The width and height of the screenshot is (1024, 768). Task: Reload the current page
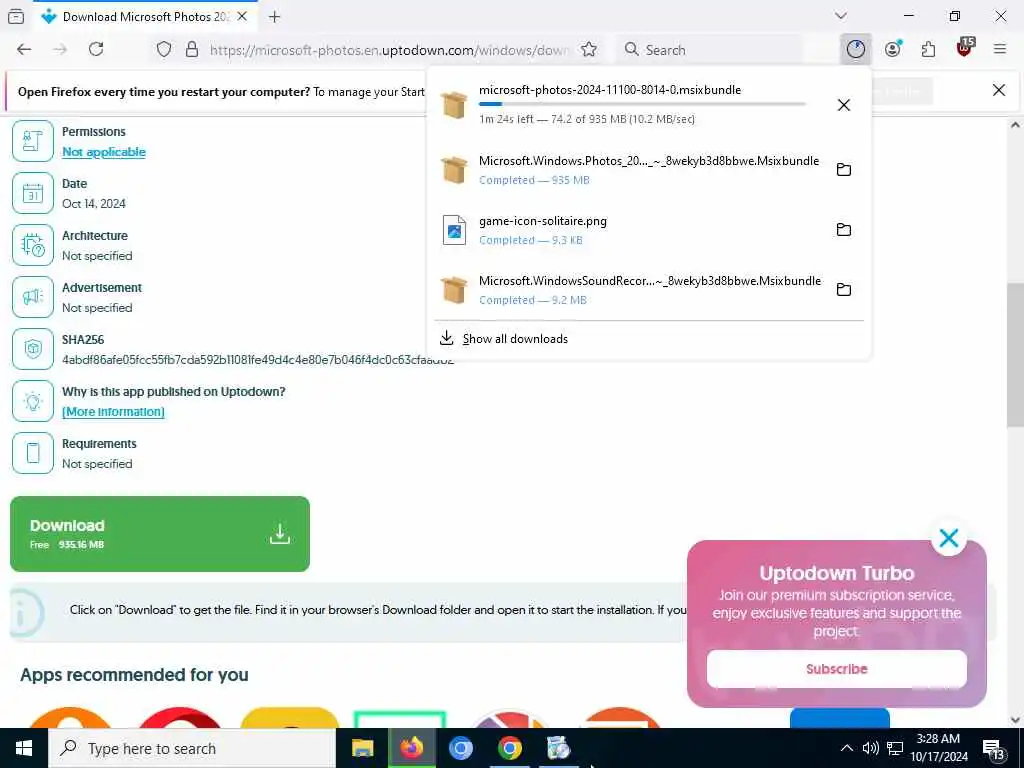(96, 50)
